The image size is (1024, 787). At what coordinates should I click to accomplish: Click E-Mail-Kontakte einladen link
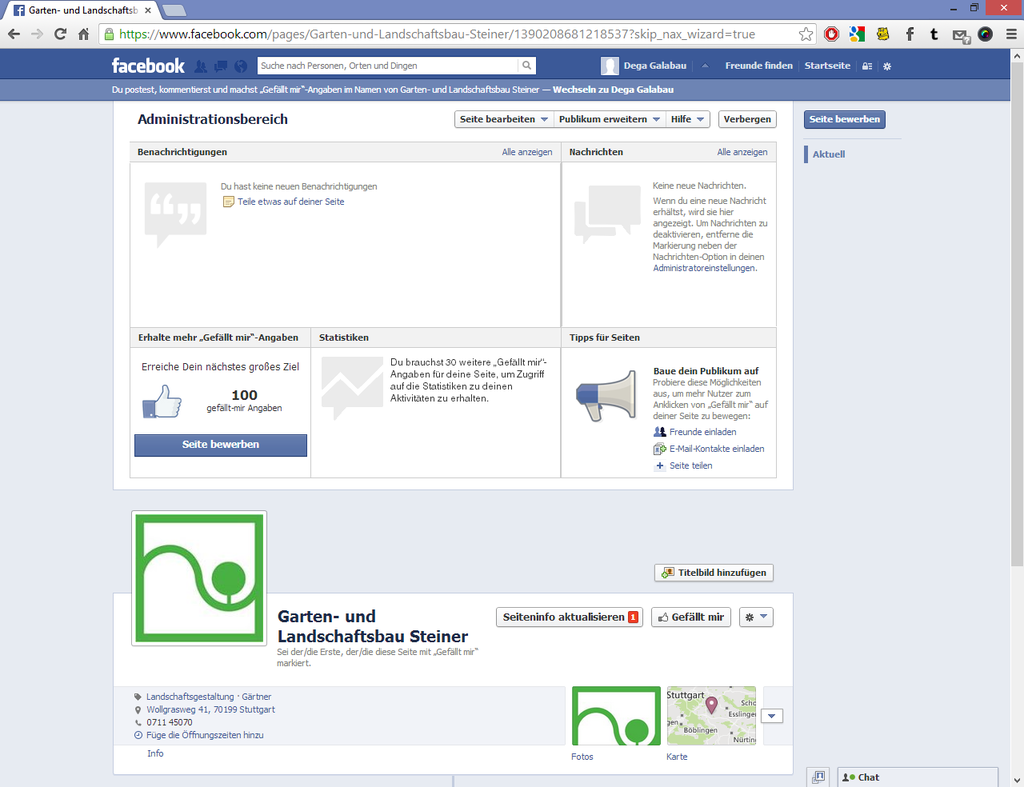pyautogui.click(x=716, y=449)
